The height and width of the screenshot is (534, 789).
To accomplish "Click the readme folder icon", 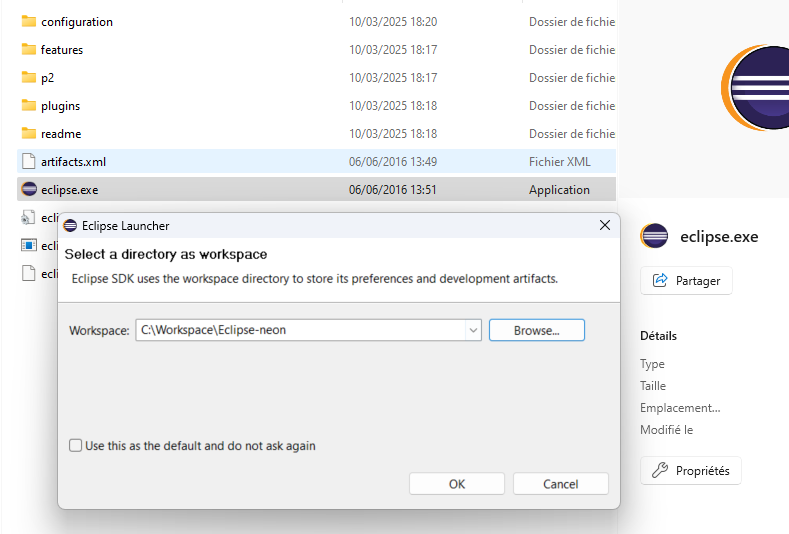I will point(29,133).
